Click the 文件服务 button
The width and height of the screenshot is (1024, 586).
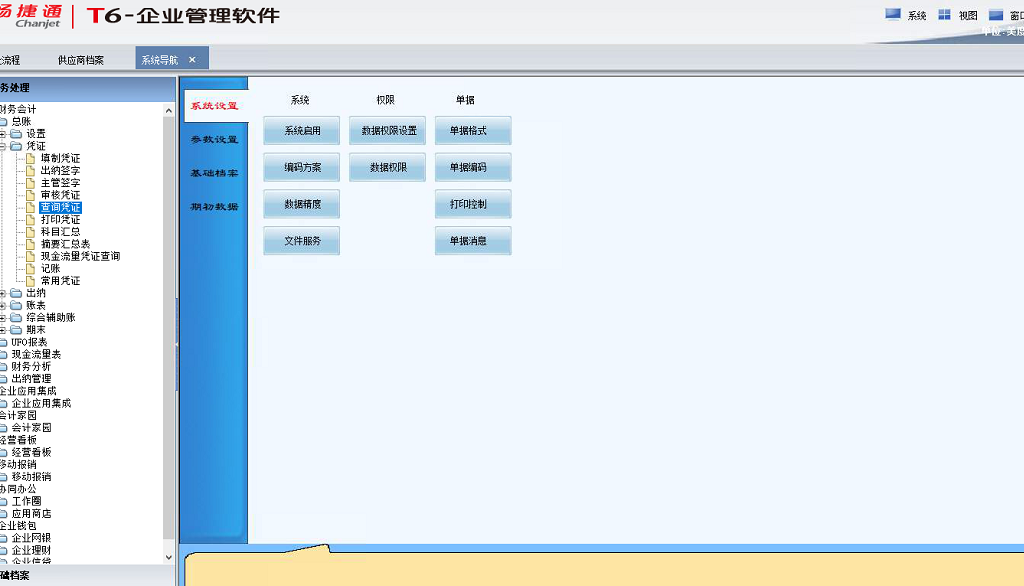coord(302,240)
